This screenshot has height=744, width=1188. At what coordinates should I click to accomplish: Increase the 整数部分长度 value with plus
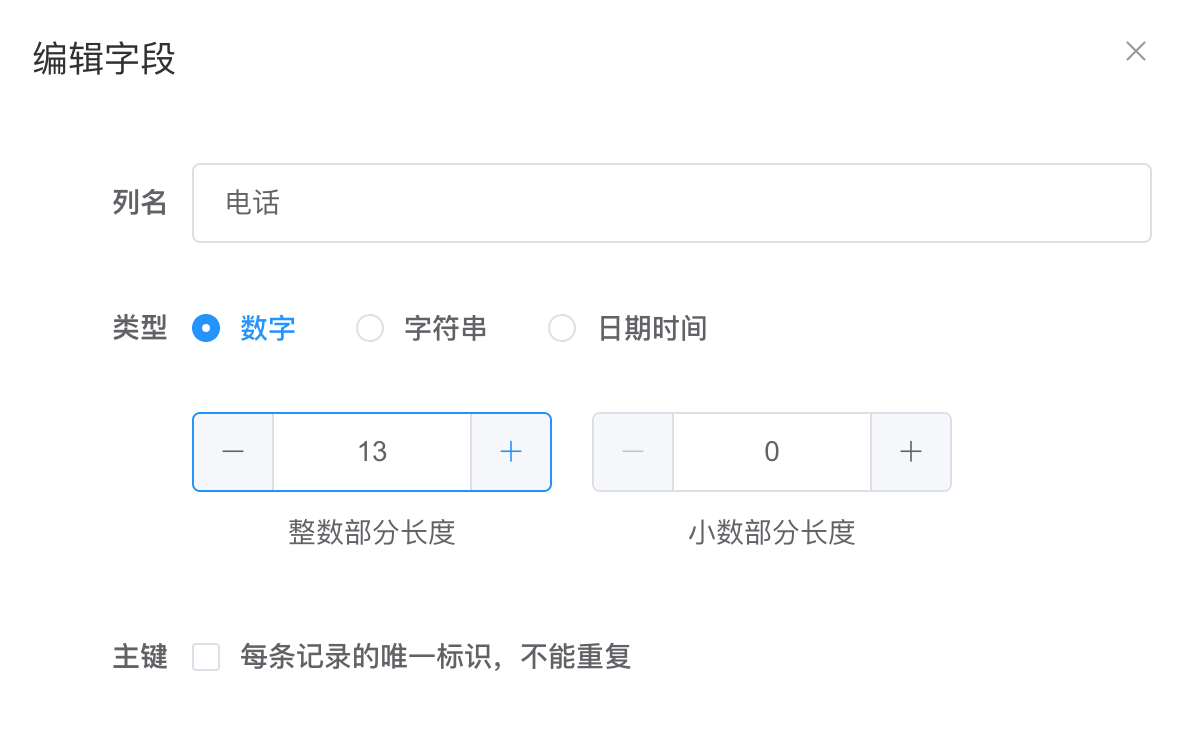point(511,452)
